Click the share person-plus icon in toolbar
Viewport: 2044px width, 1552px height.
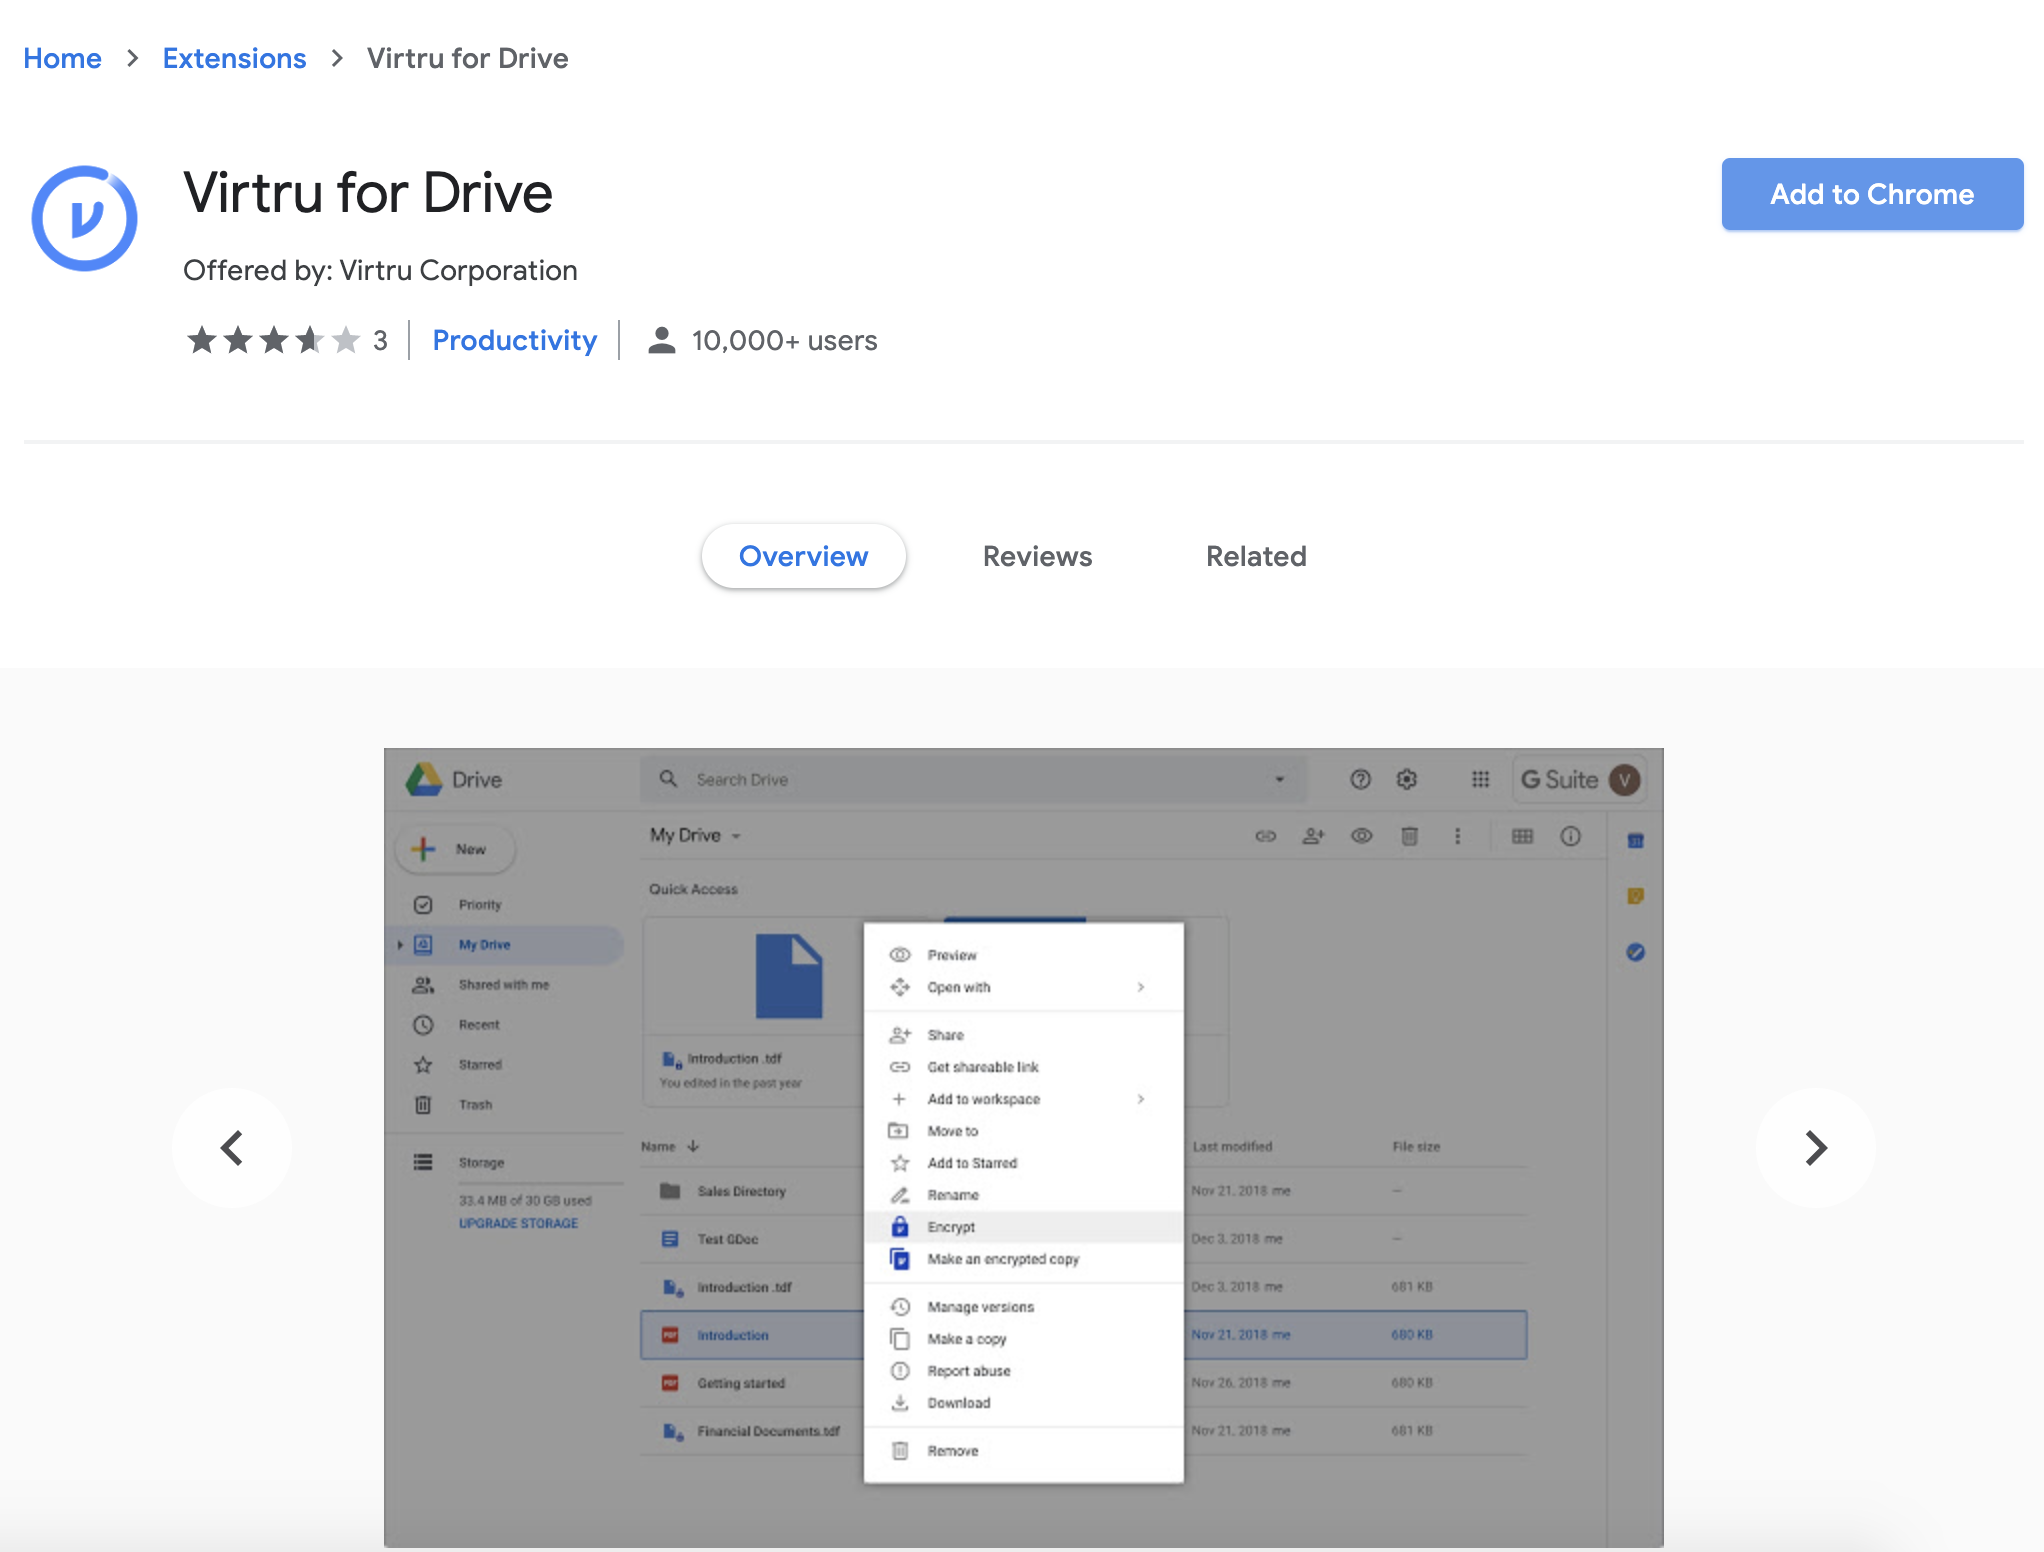tap(1313, 836)
